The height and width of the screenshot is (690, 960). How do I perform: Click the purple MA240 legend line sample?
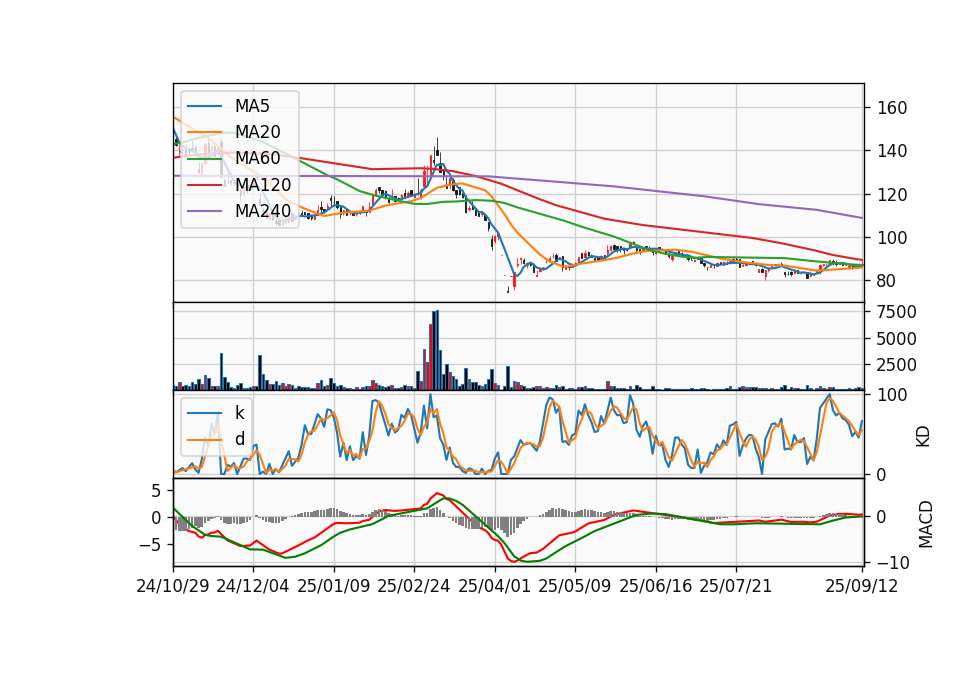pos(204,211)
